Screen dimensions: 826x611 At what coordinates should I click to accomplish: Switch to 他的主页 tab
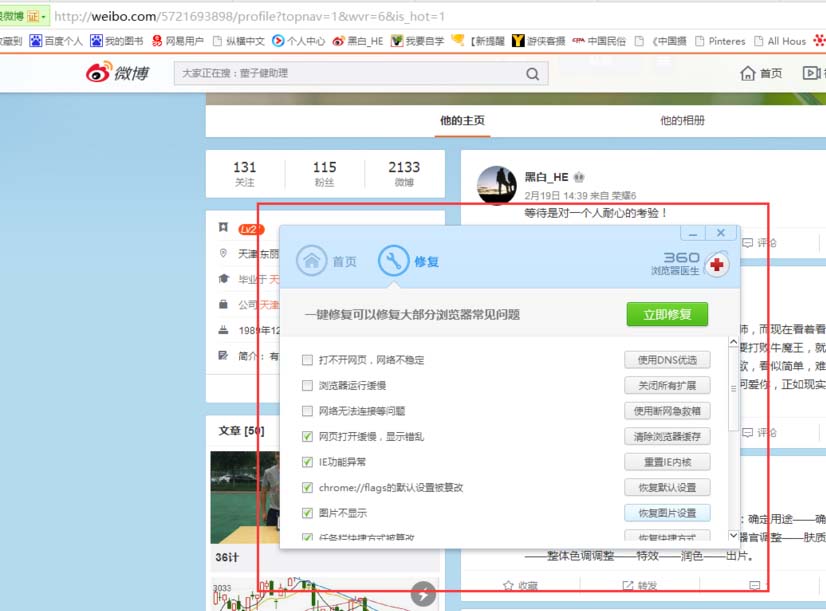coord(463,121)
